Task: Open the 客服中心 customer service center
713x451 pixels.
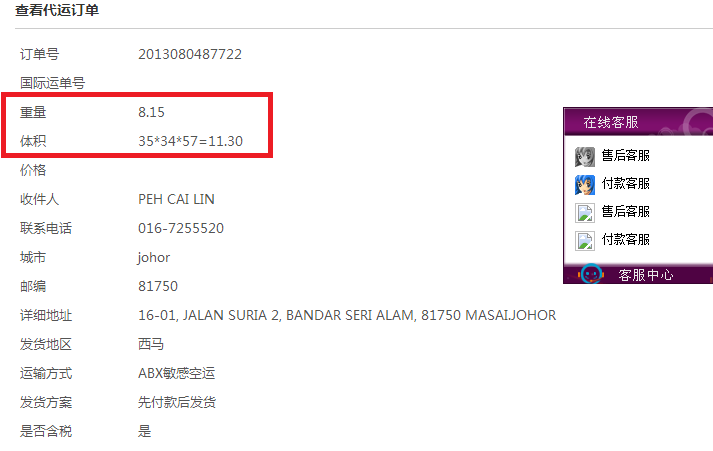Action: [x=646, y=275]
